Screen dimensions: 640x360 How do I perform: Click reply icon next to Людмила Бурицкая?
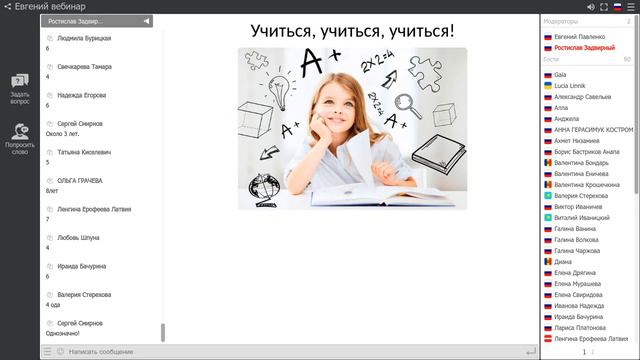50,38
